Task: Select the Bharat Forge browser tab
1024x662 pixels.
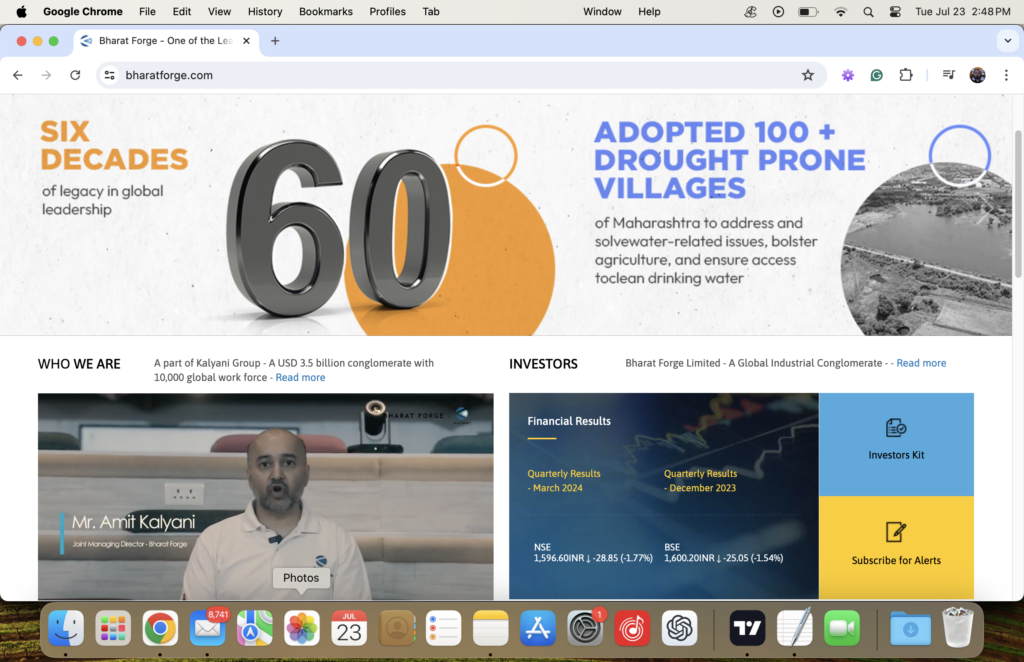Action: pos(160,41)
